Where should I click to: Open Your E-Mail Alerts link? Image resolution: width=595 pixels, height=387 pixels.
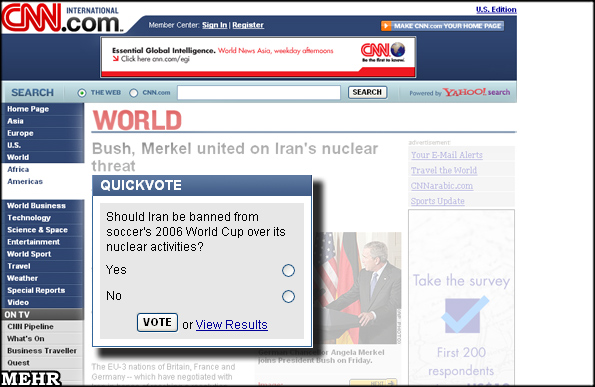tap(447, 155)
